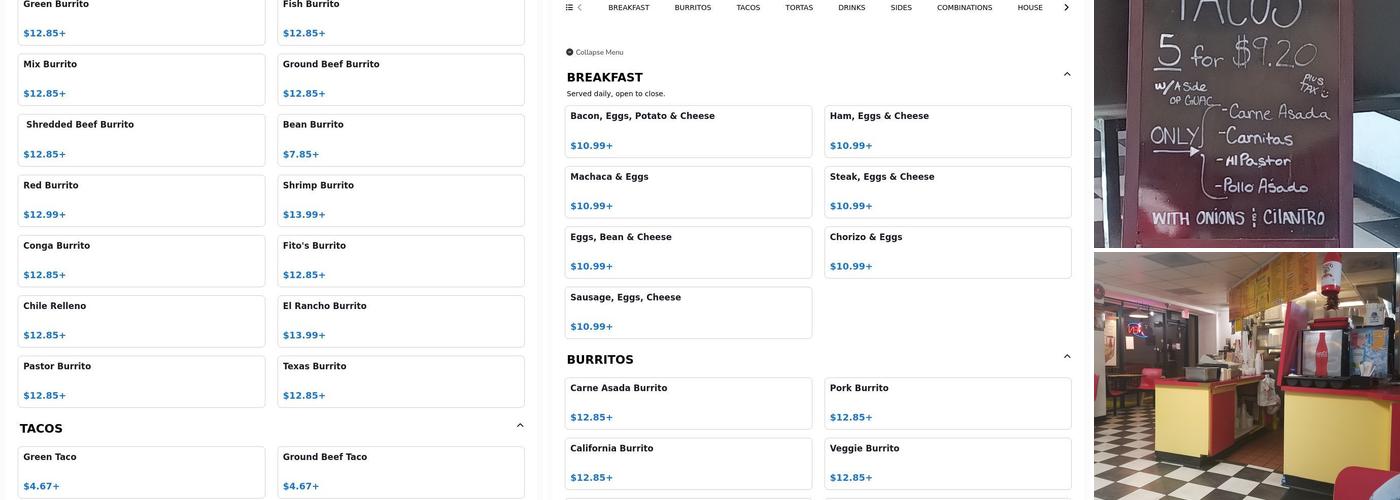Select Pork Burrito item
This screenshot has height=500, width=1400.
pyautogui.click(x=948, y=403)
